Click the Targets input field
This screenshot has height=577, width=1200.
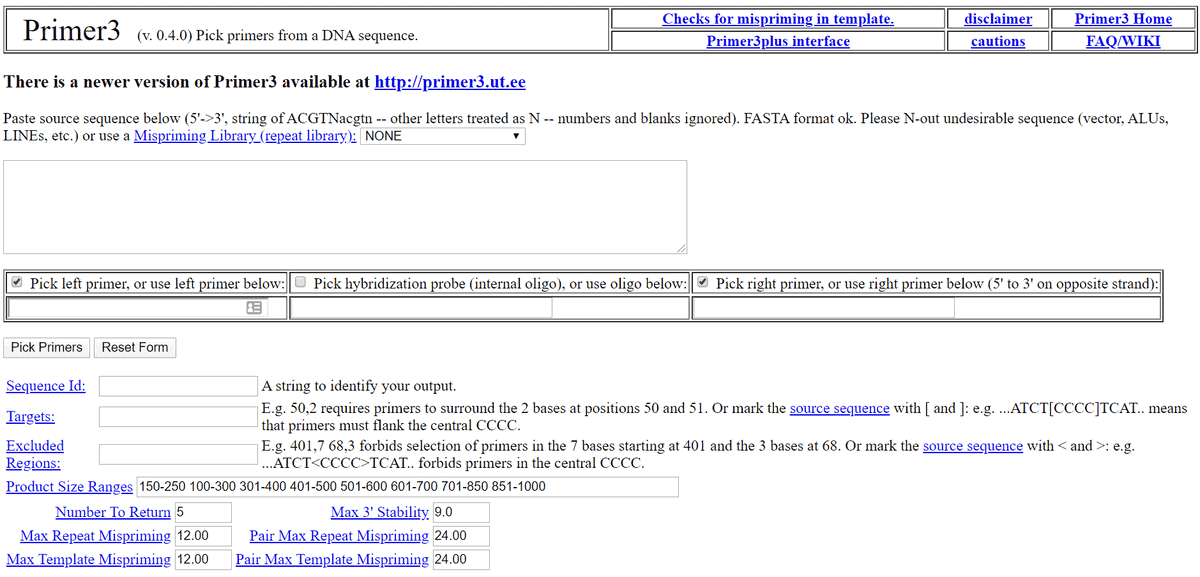pyautogui.click(x=178, y=416)
